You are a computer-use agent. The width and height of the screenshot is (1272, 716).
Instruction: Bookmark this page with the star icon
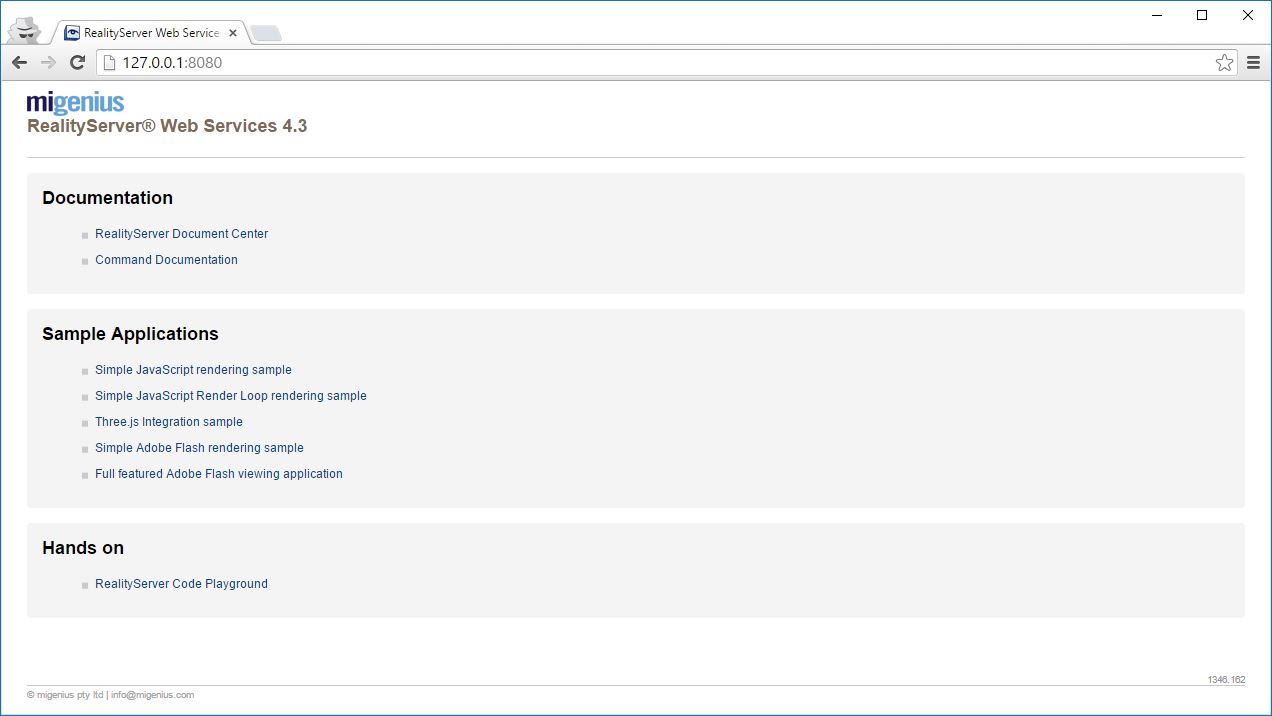1224,63
